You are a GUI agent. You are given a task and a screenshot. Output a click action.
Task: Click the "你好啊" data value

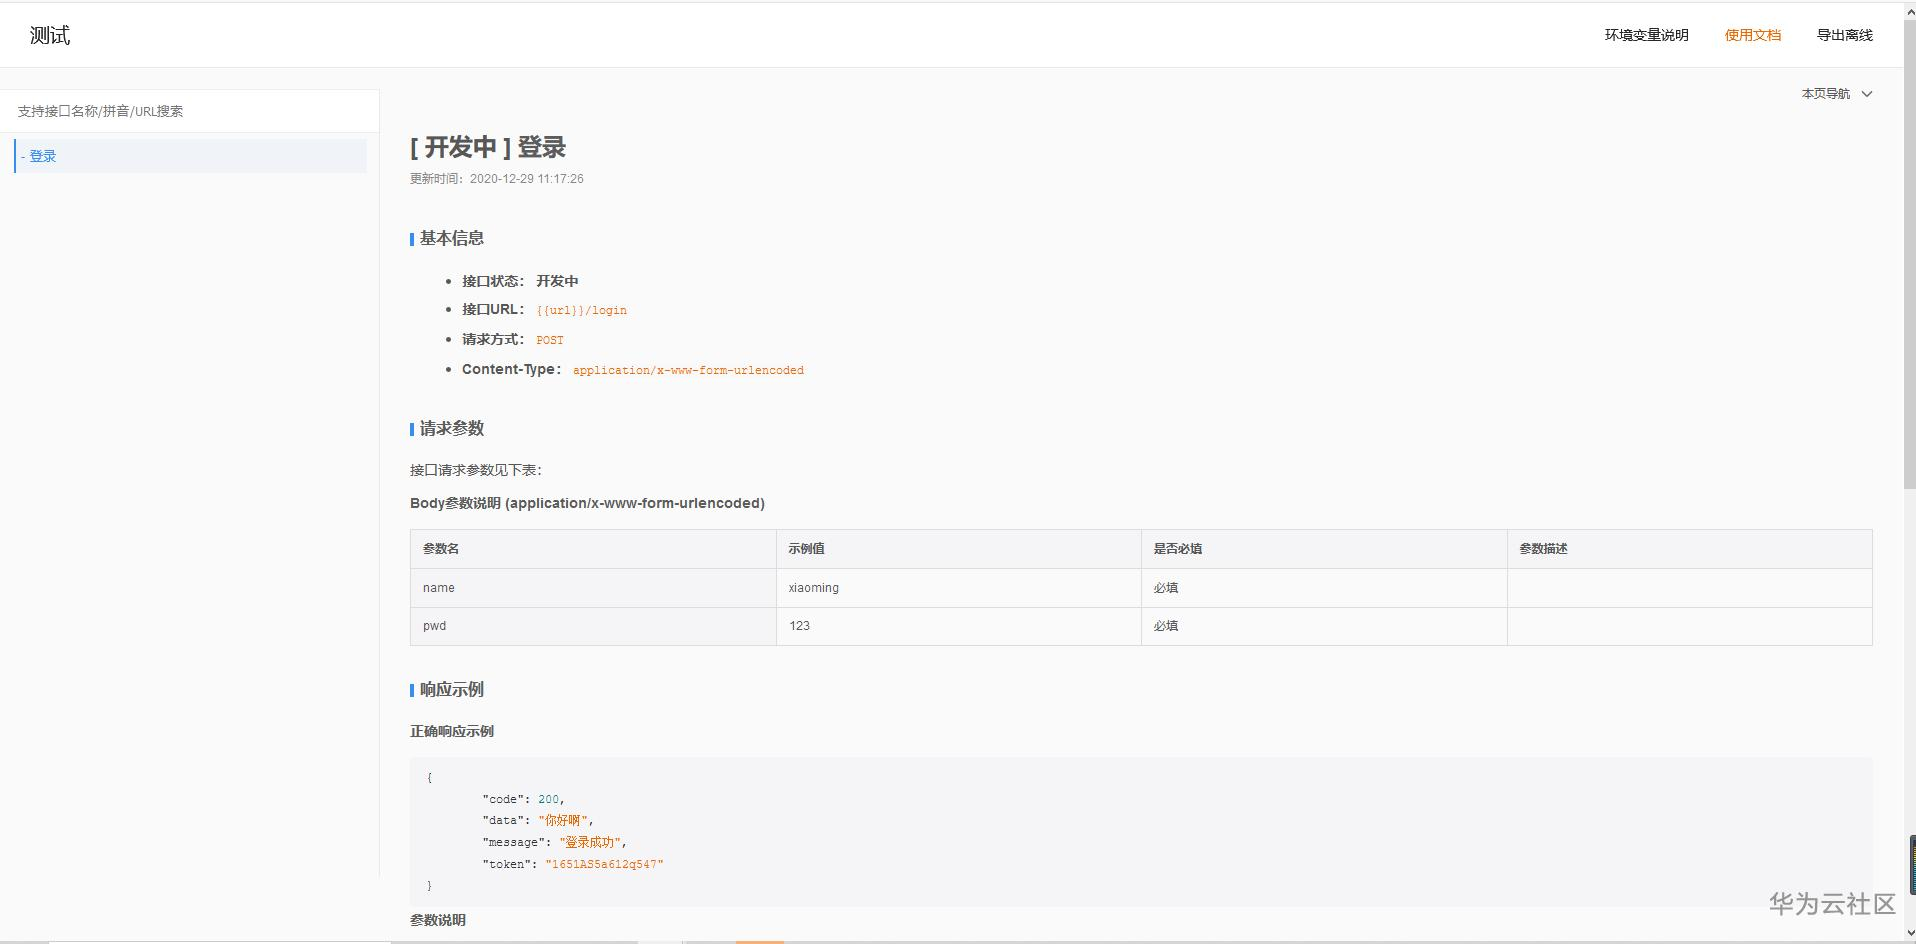click(563, 820)
